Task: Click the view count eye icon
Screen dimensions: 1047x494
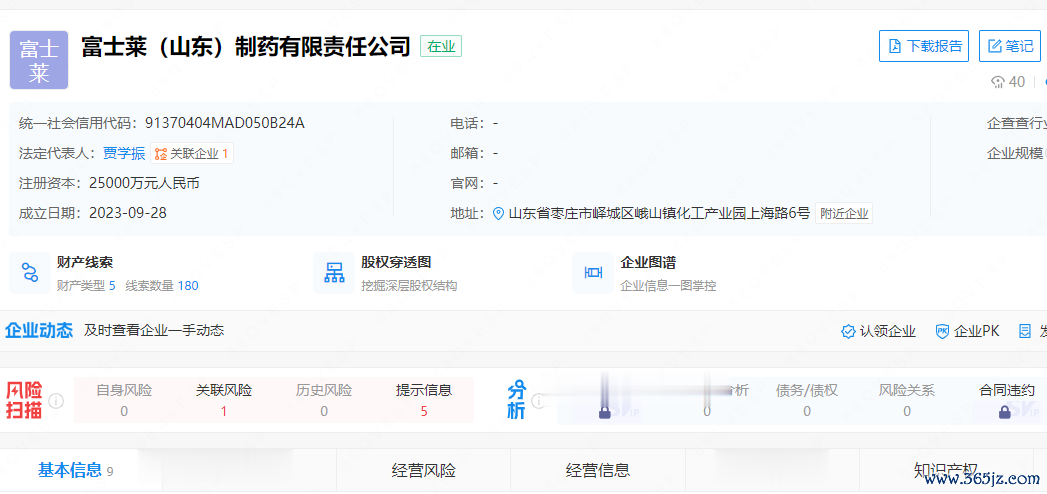Action: pyautogui.click(x=998, y=82)
